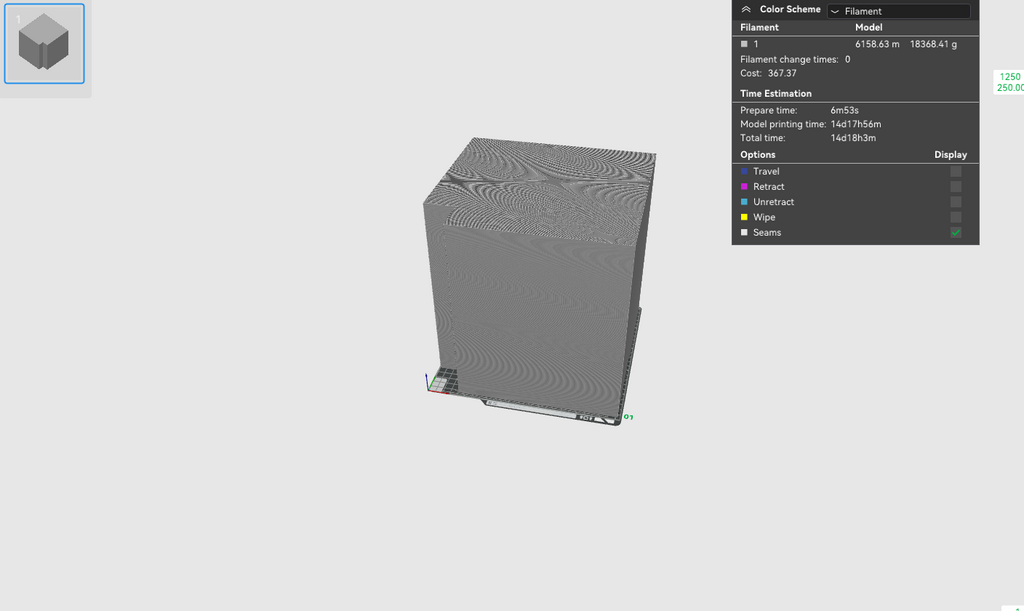Click the filament 1 gray color swatch
This screenshot has height=611, width=1024.
744,44
